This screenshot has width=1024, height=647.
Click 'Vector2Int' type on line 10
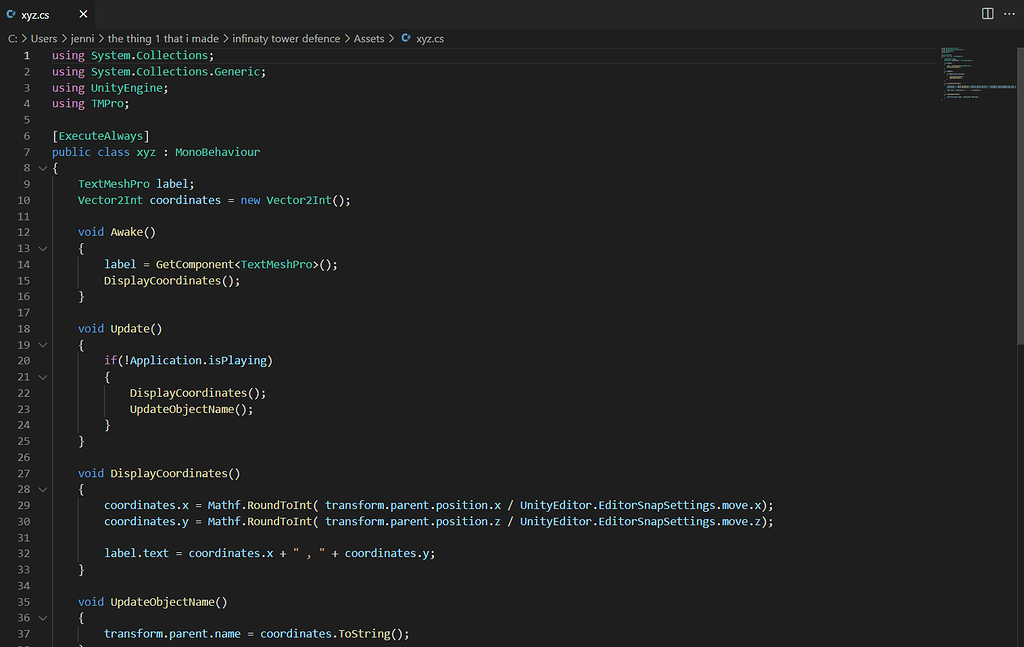pos(110,200)
